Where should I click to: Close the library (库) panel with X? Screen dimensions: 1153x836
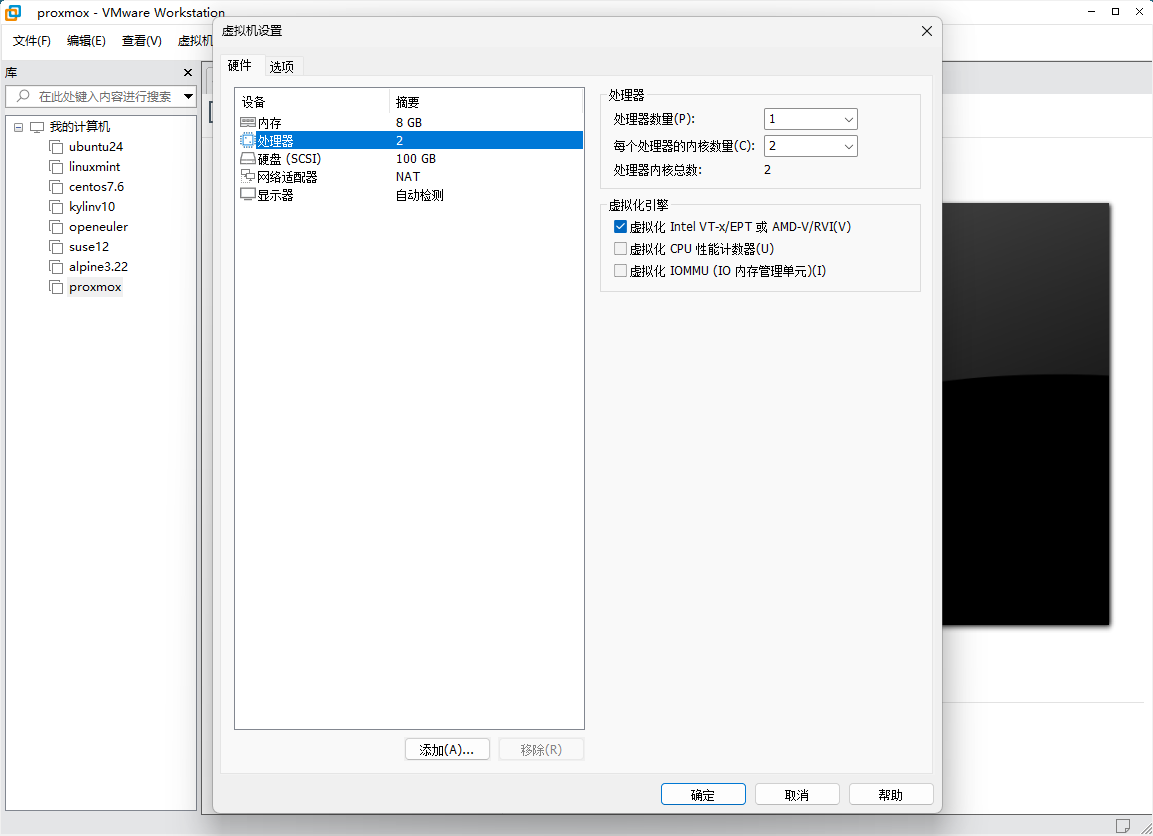188,73
